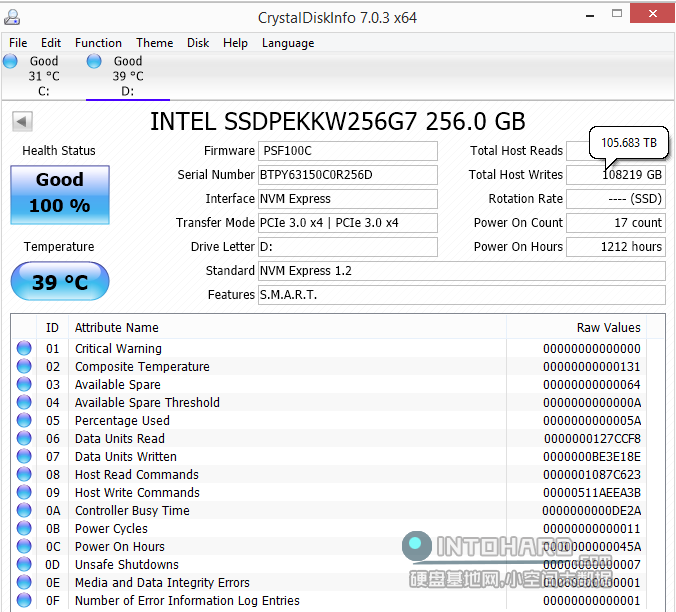676x612 pixels.
Task: Click the status orb for Power Cycles
Action: pyautogui.click(x=24, y=528)
